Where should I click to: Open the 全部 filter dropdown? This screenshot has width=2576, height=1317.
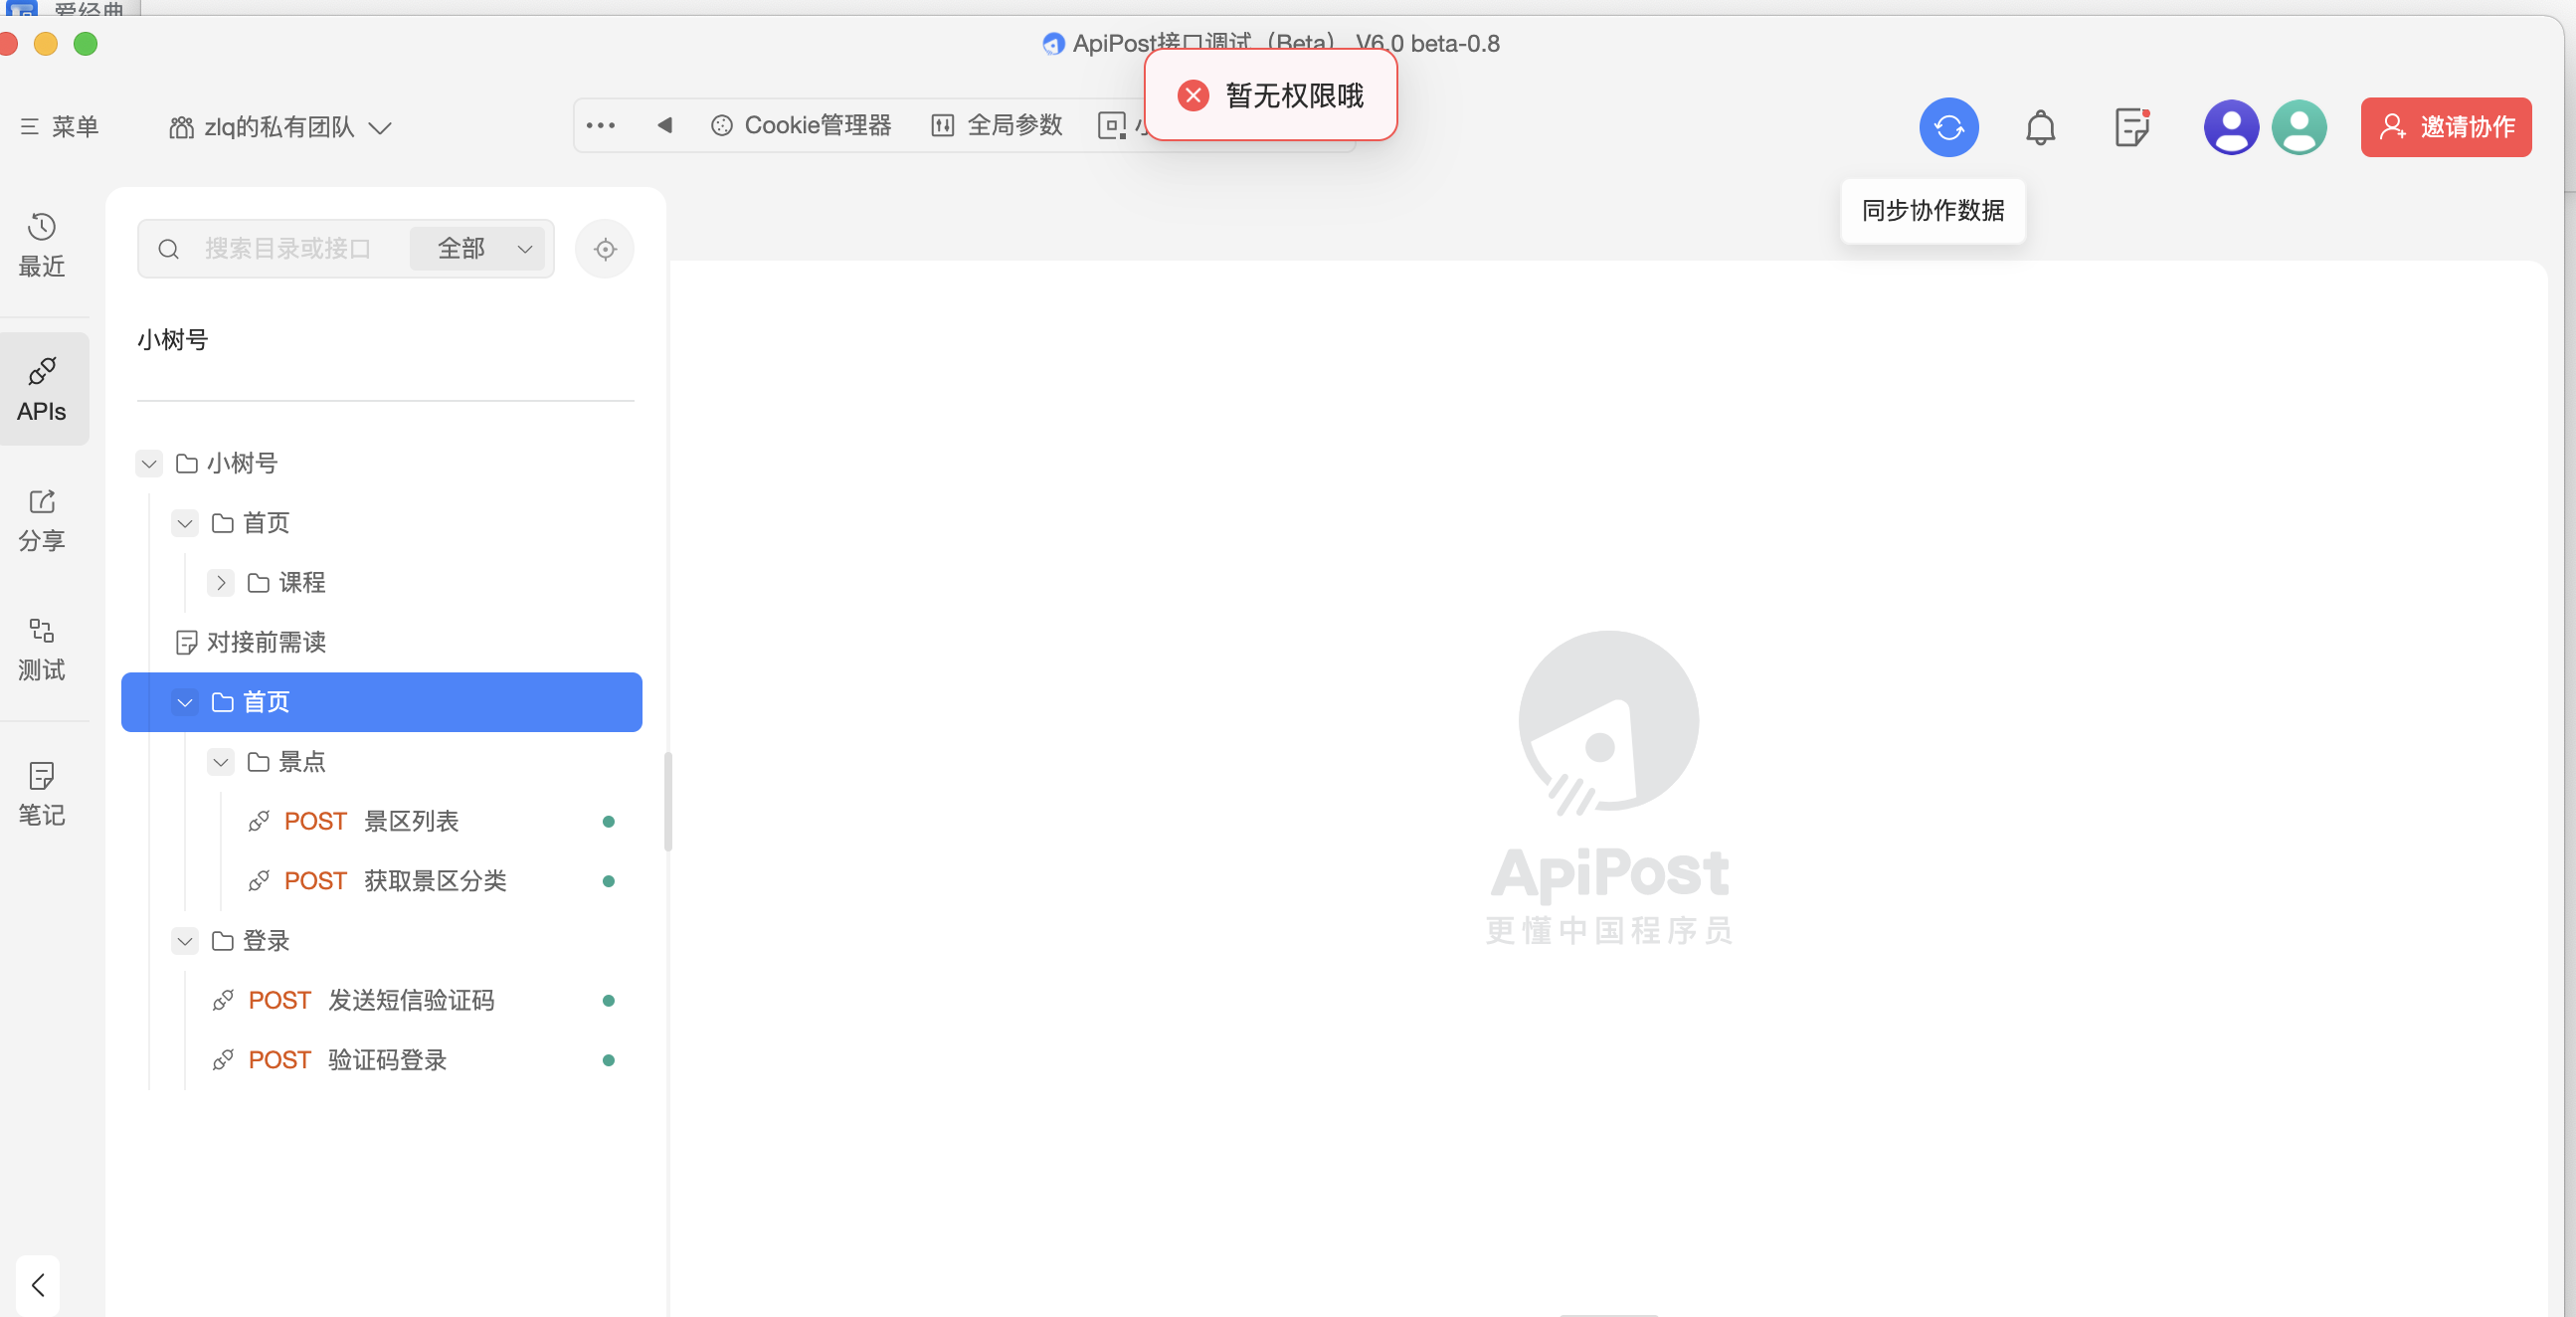point(478,248)
